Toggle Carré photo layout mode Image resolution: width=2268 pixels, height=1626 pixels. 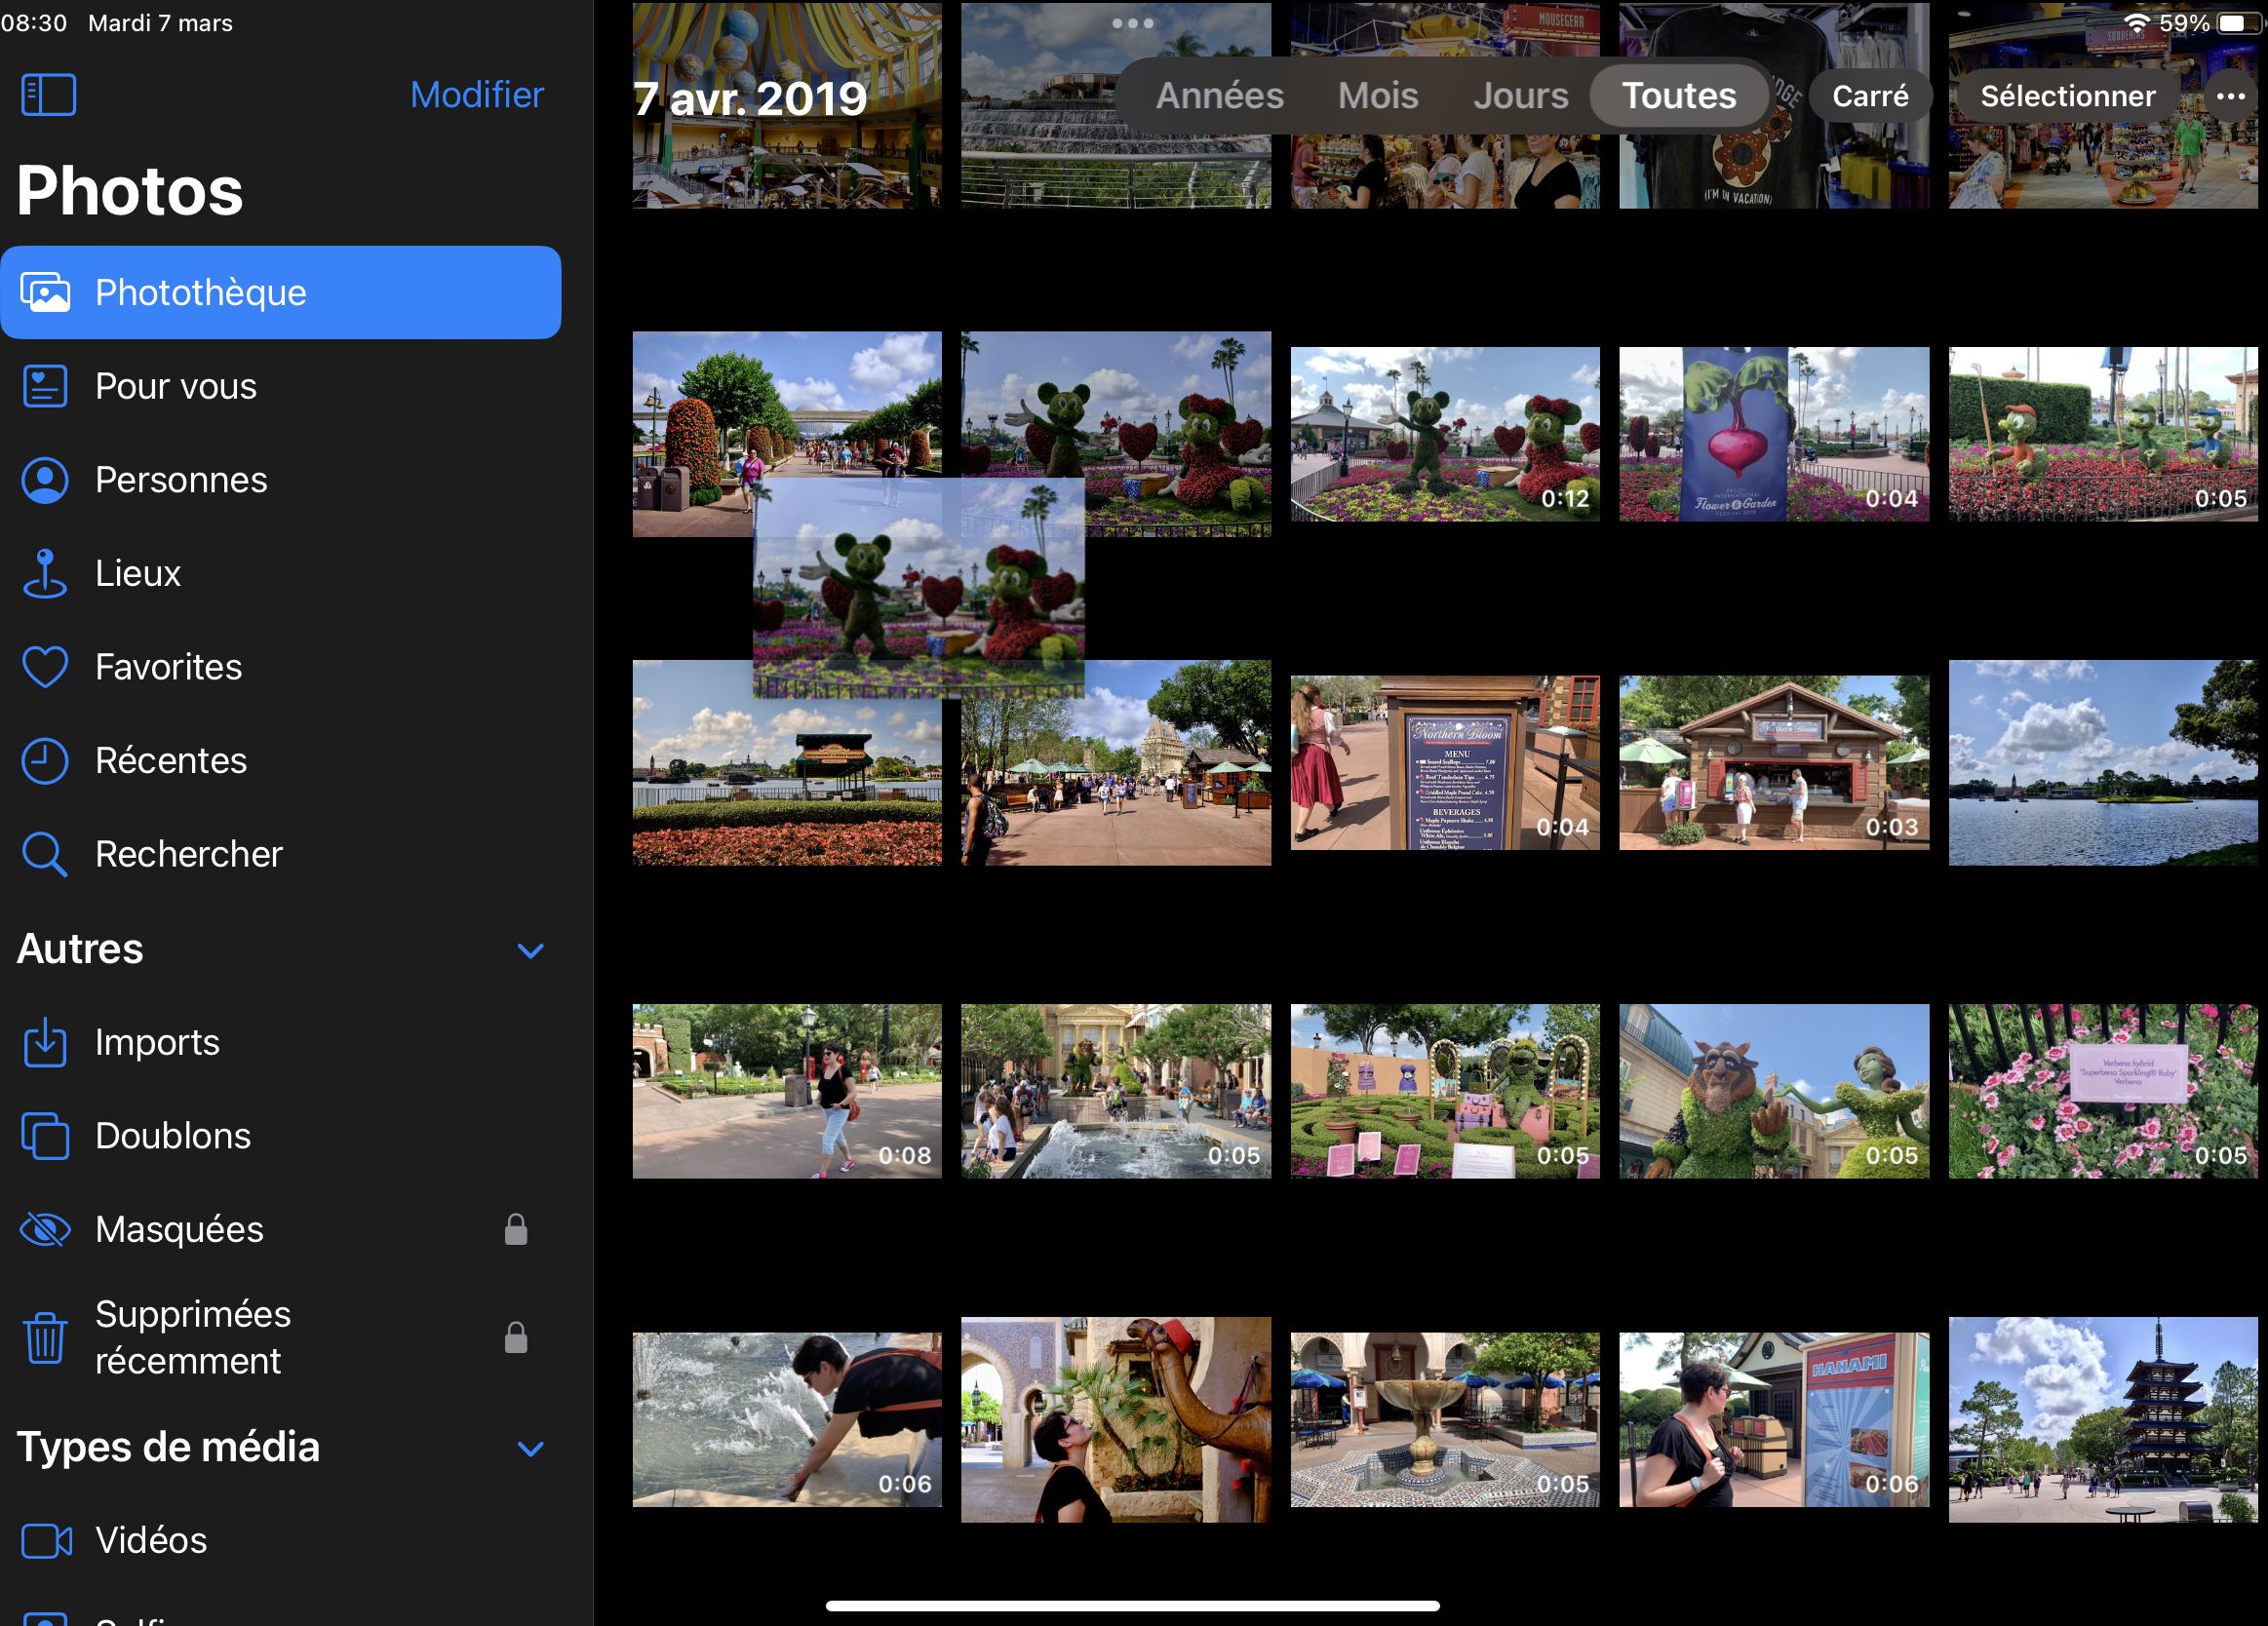coord(1868,95)
